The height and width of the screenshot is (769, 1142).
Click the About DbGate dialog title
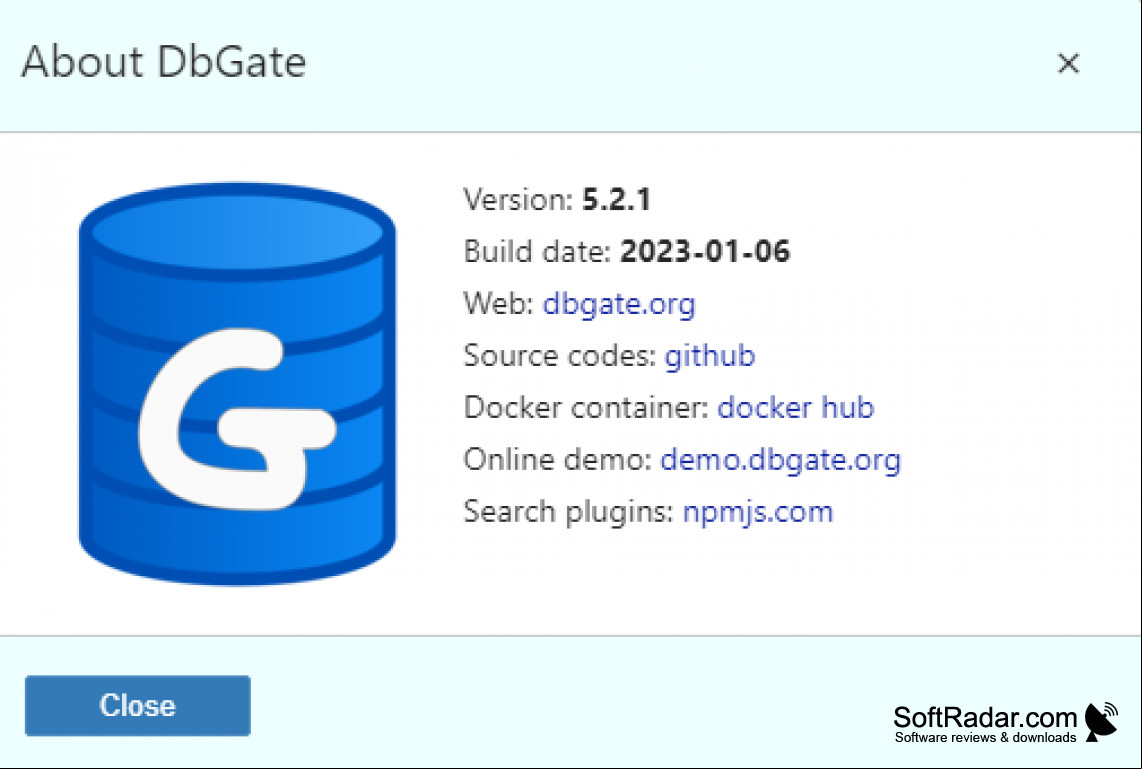pos(164,61)
